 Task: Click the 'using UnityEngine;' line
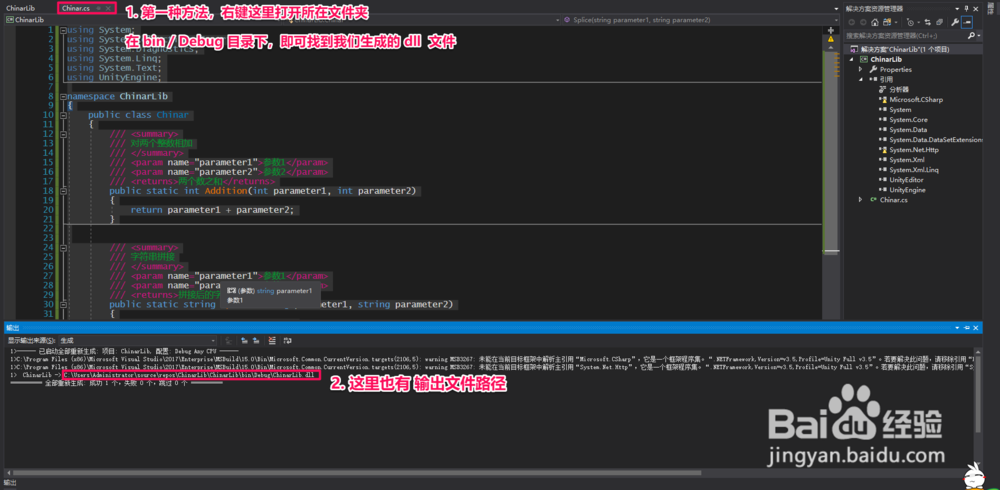click(x=114, y=77)
